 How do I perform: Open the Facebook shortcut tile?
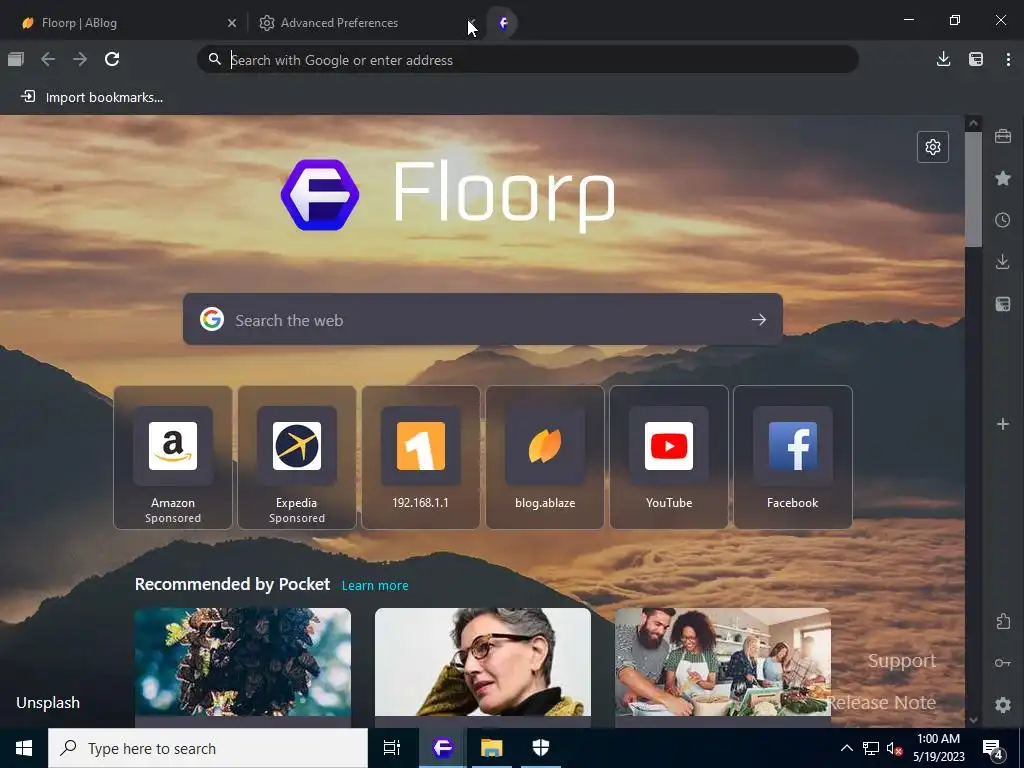pyautogui.click(x=793, y=457)
